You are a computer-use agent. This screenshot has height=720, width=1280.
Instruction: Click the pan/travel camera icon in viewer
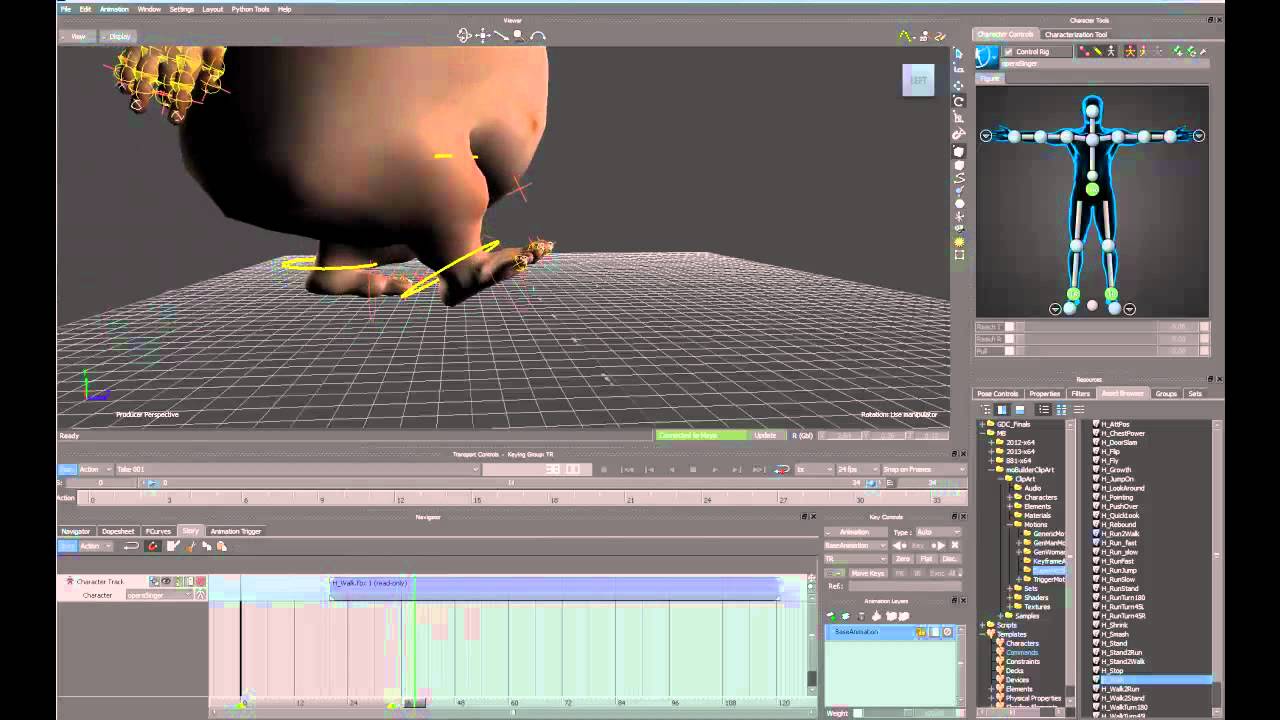coord(483,35)
